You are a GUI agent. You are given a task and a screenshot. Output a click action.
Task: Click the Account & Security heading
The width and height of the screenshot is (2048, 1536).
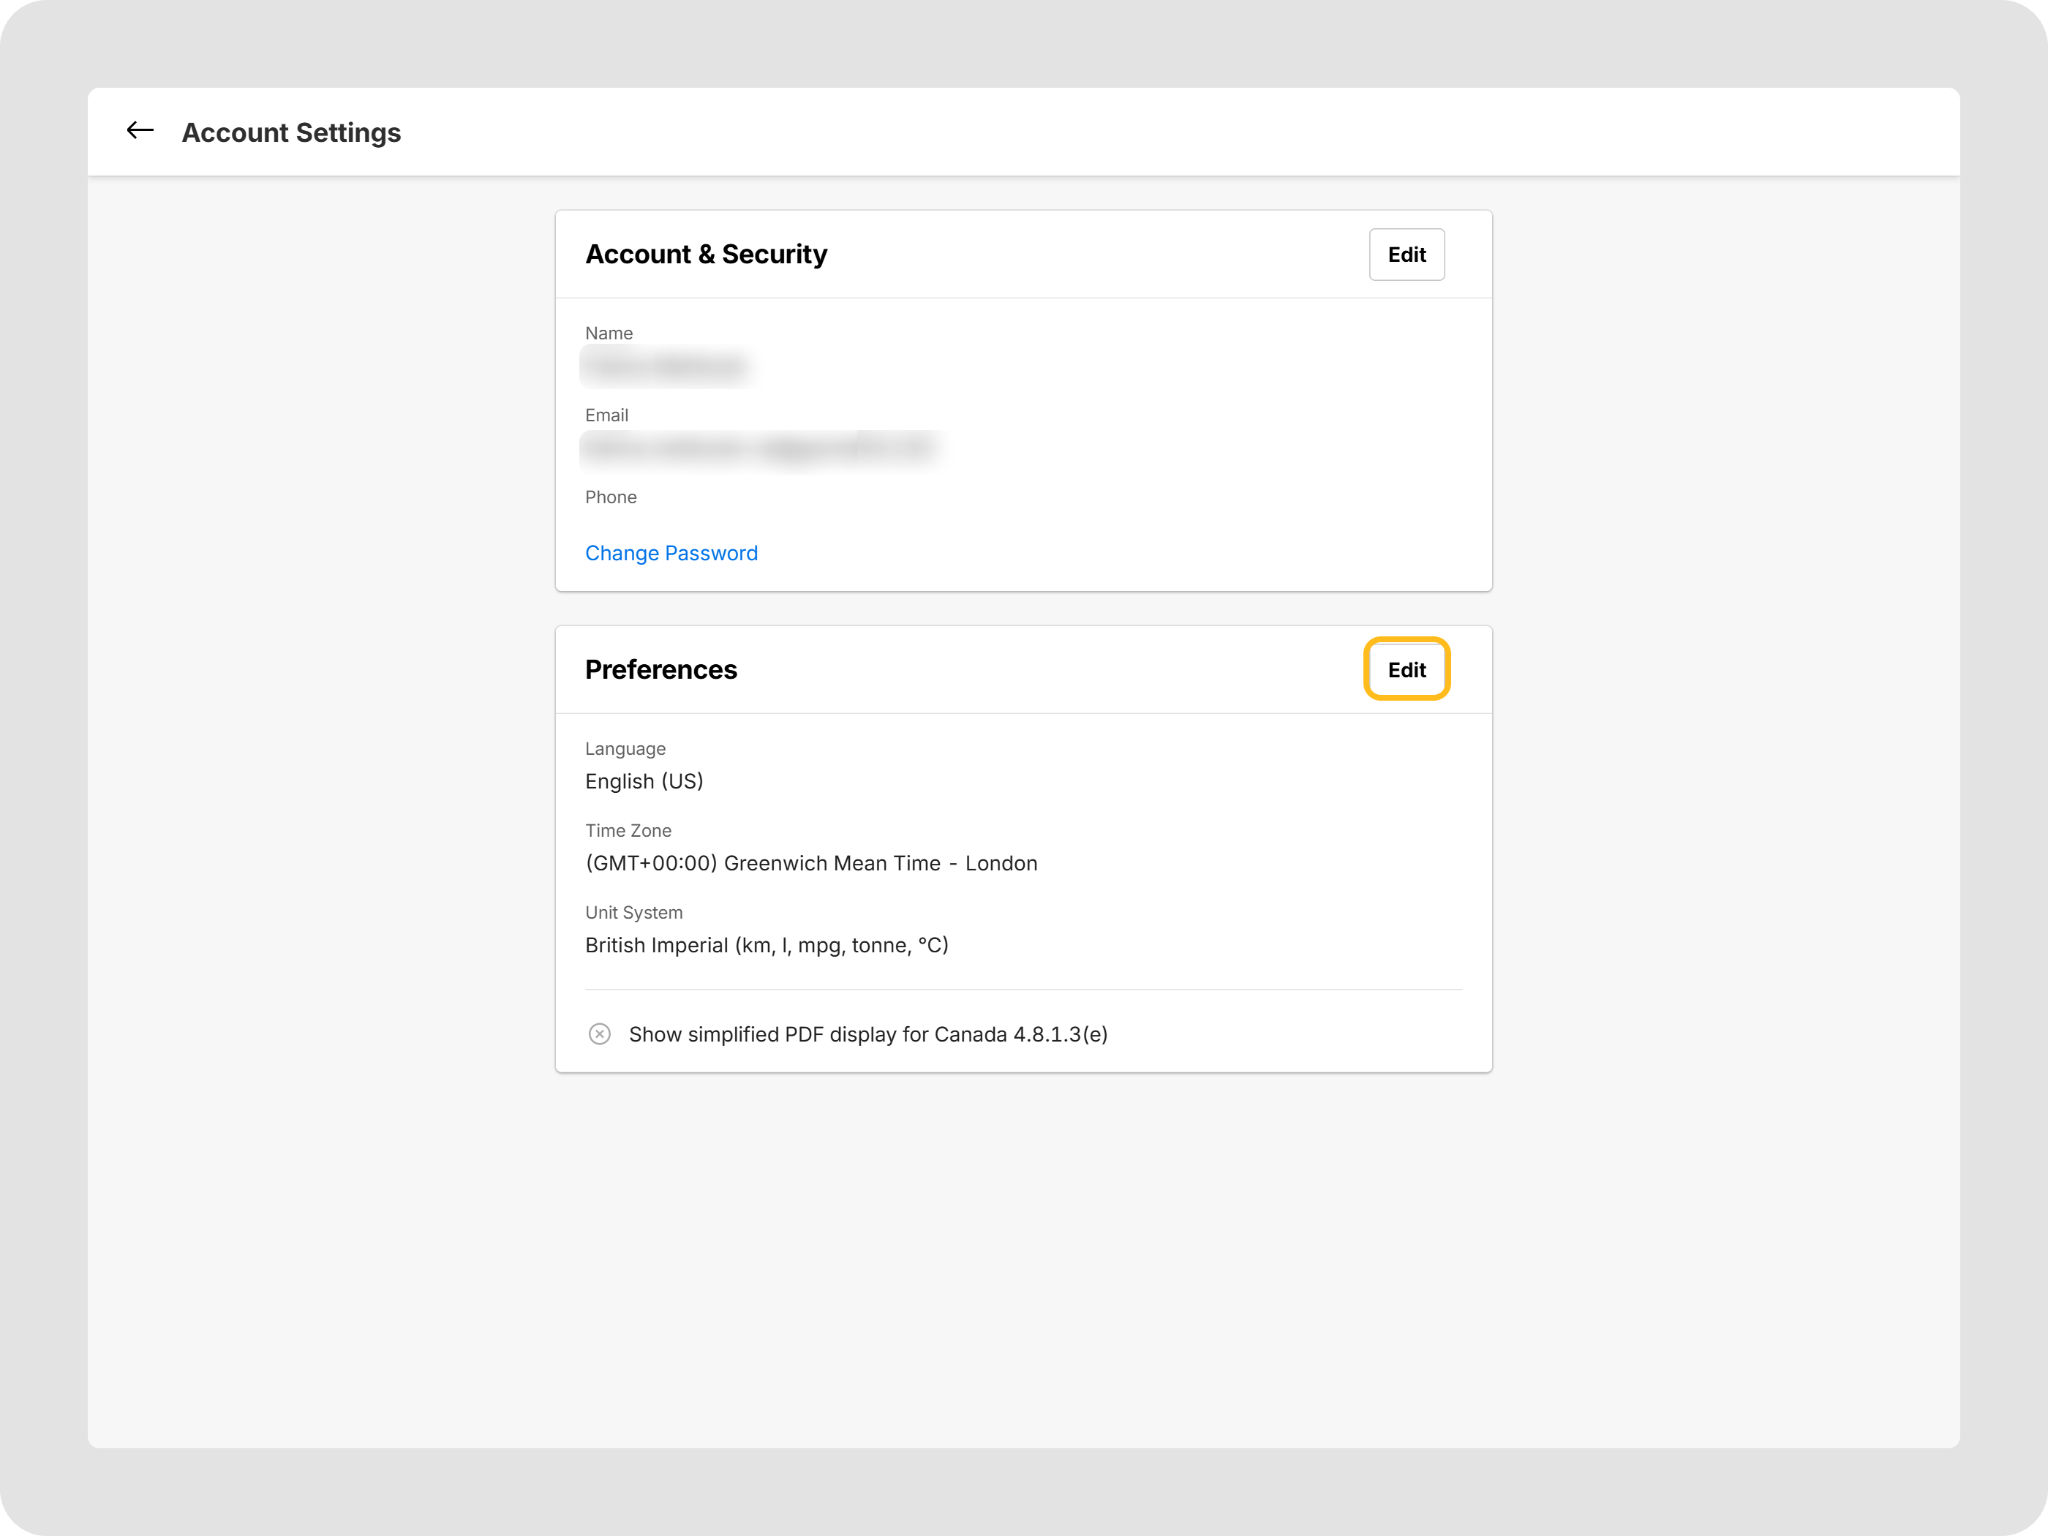tap(706, 254)
